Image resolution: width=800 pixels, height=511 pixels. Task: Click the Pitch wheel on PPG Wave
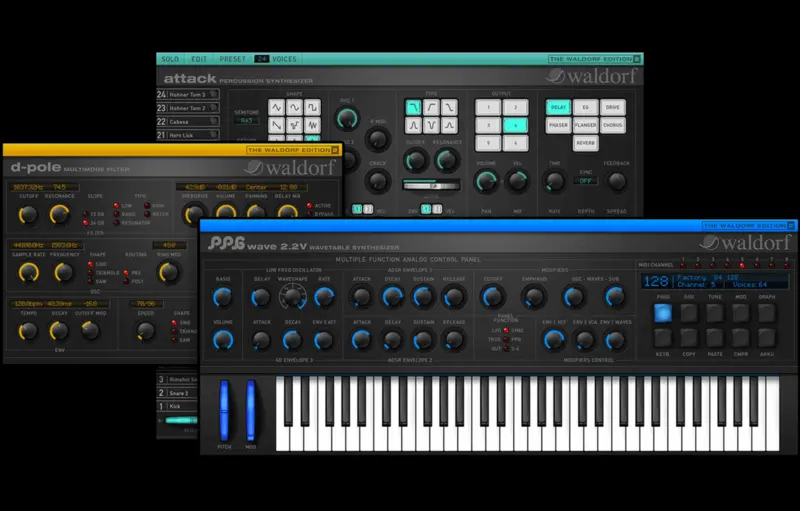tap(224, 411)
